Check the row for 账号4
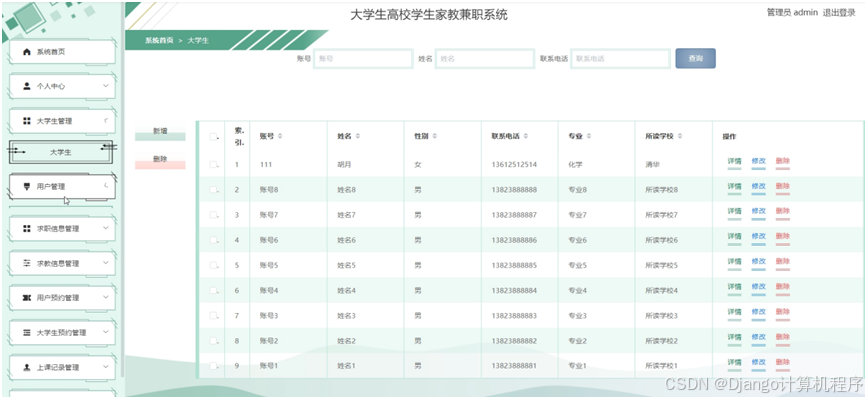 click(x=213, y=290)
